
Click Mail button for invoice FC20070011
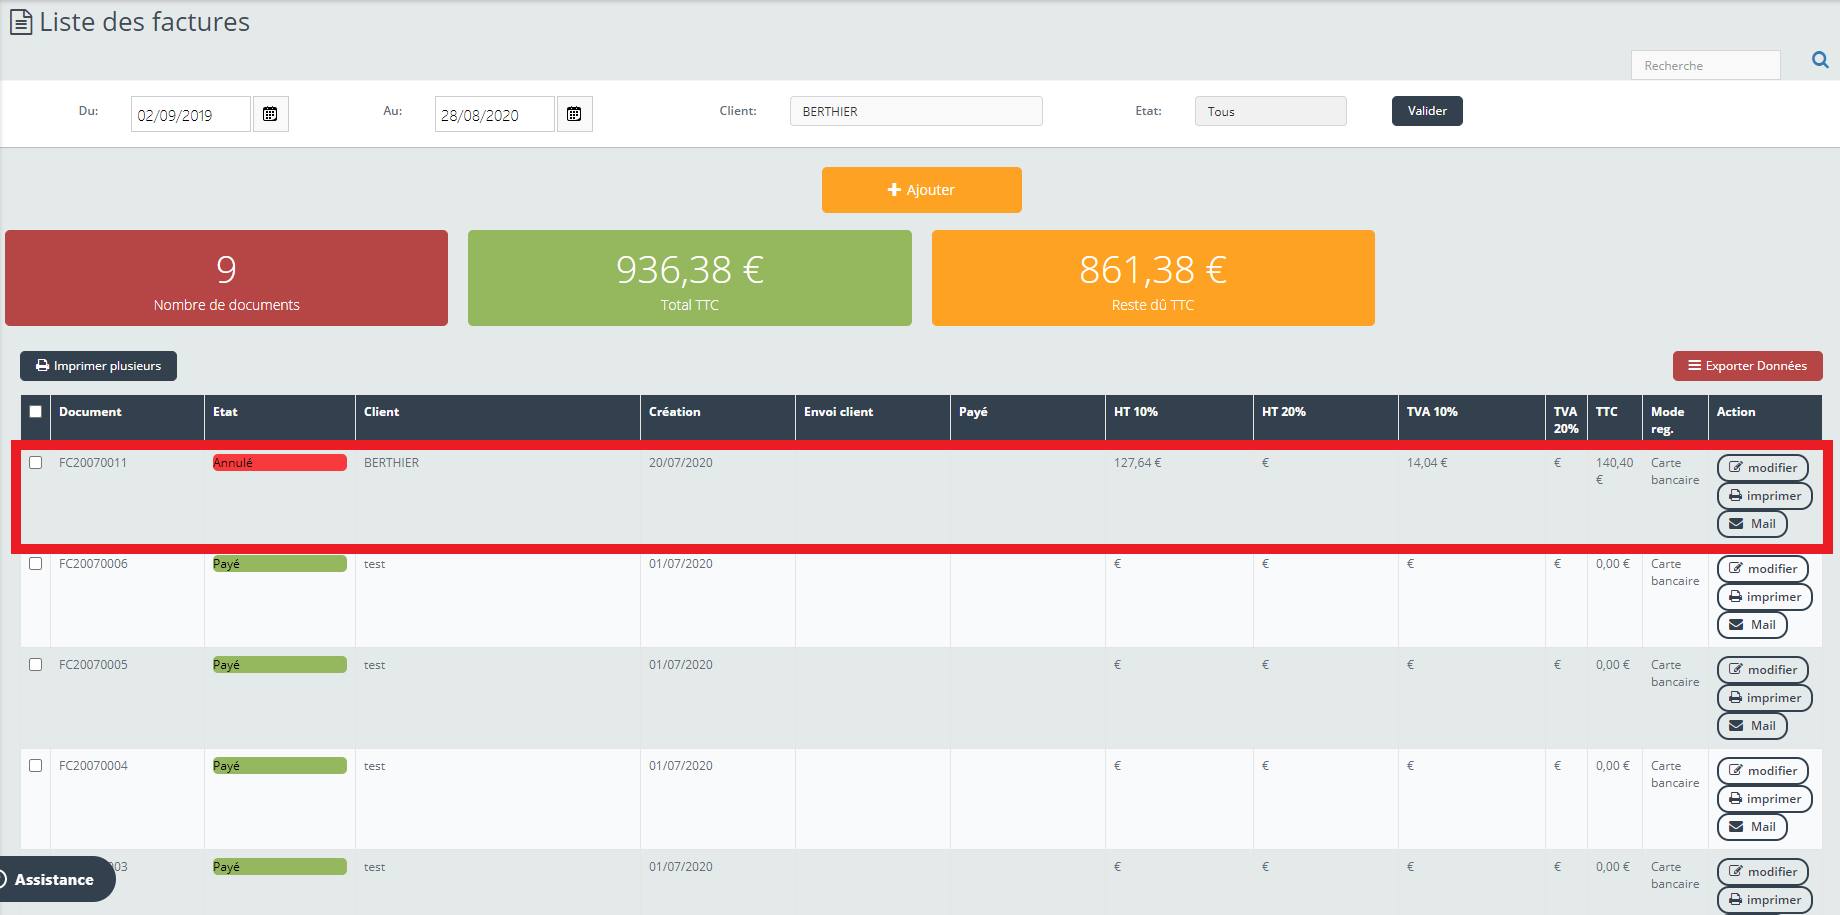click(x=1752, y=524)
